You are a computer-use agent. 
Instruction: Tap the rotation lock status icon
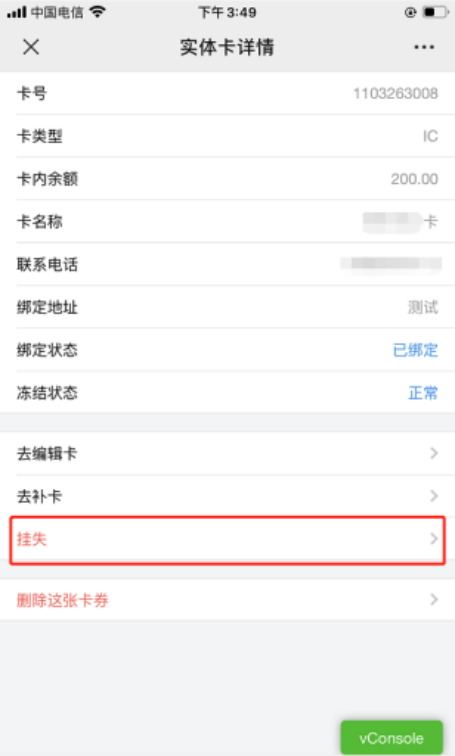click(410, 13)
